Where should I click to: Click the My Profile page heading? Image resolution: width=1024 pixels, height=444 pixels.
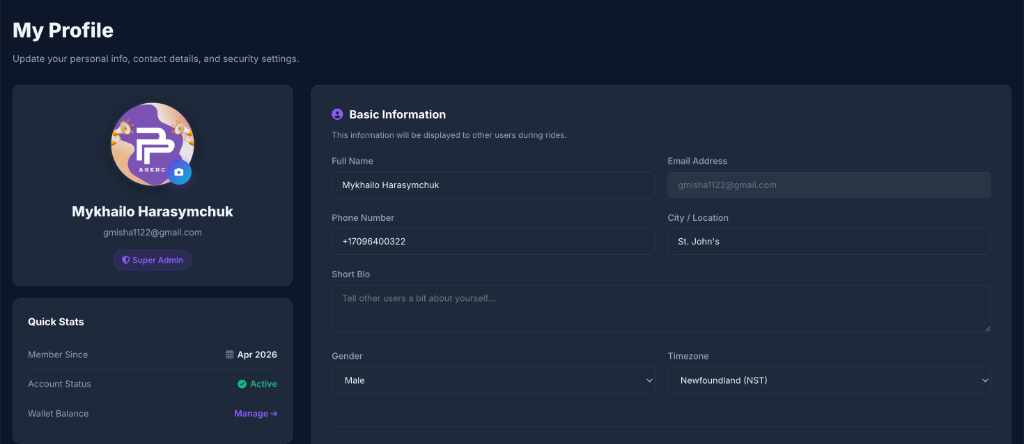(63, 30)
